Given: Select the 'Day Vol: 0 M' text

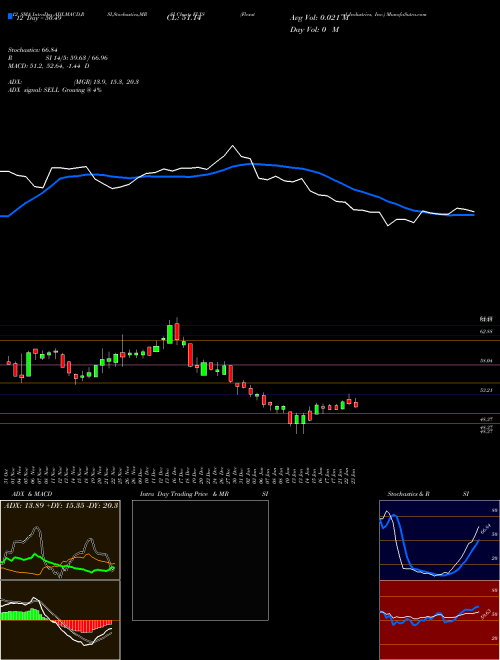Looking at the screenshot, I should click(314, 30).
